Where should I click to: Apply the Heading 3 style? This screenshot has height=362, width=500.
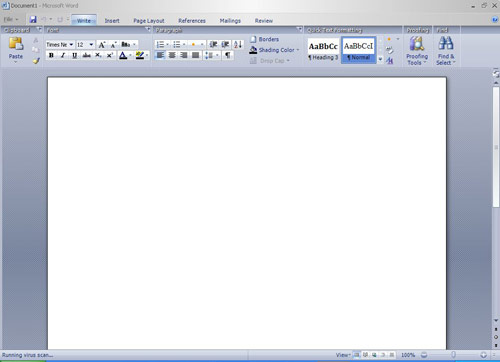[x=323, y=50]
